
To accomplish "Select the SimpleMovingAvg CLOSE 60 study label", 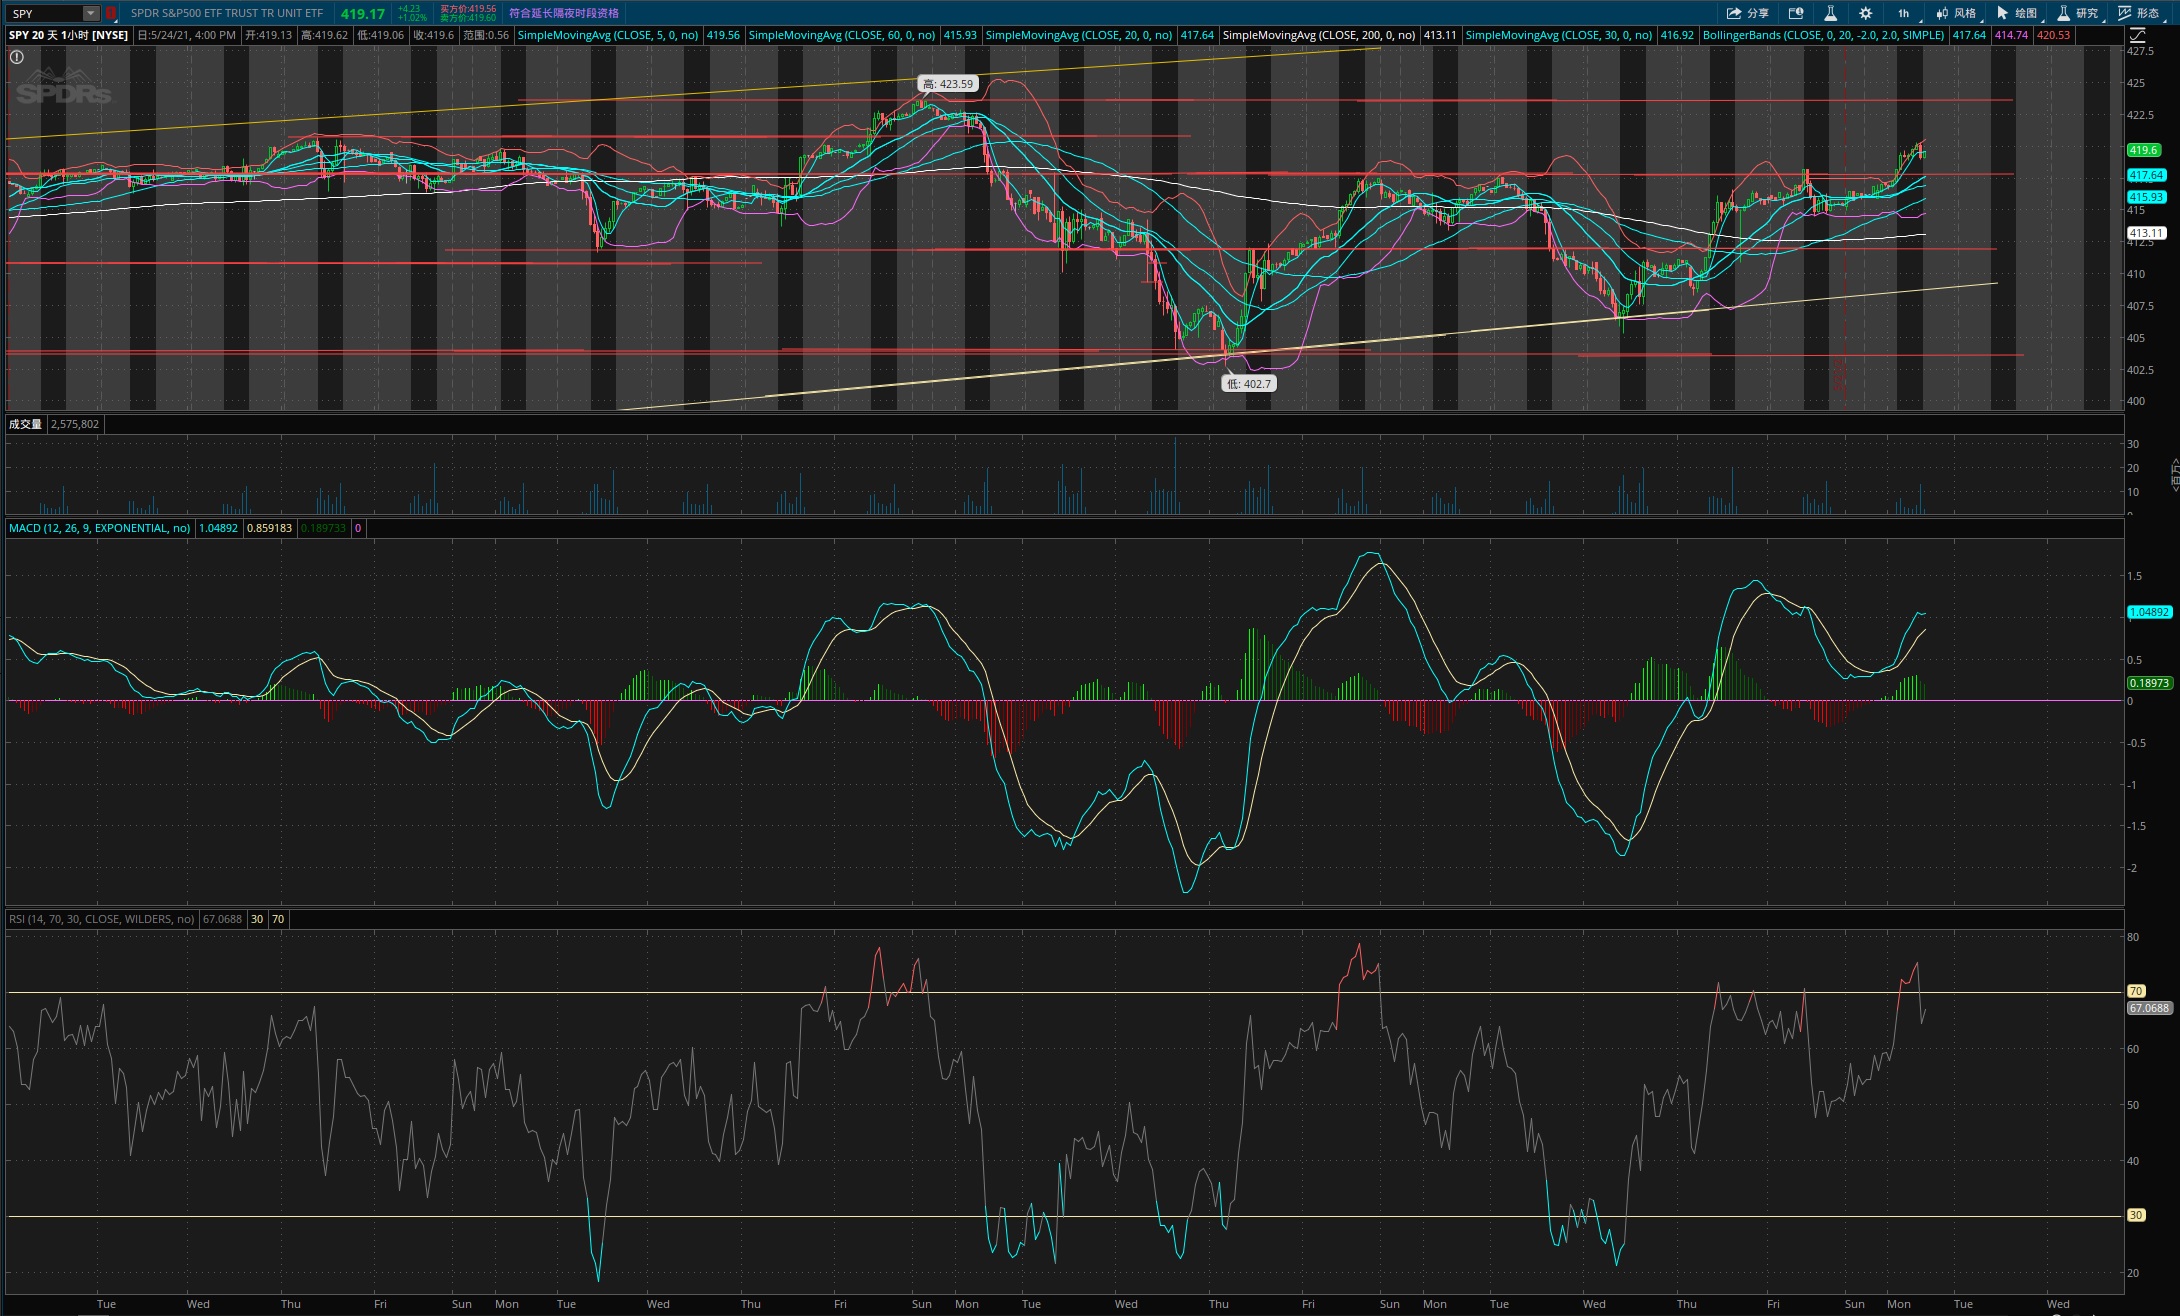I will point(842,35).
